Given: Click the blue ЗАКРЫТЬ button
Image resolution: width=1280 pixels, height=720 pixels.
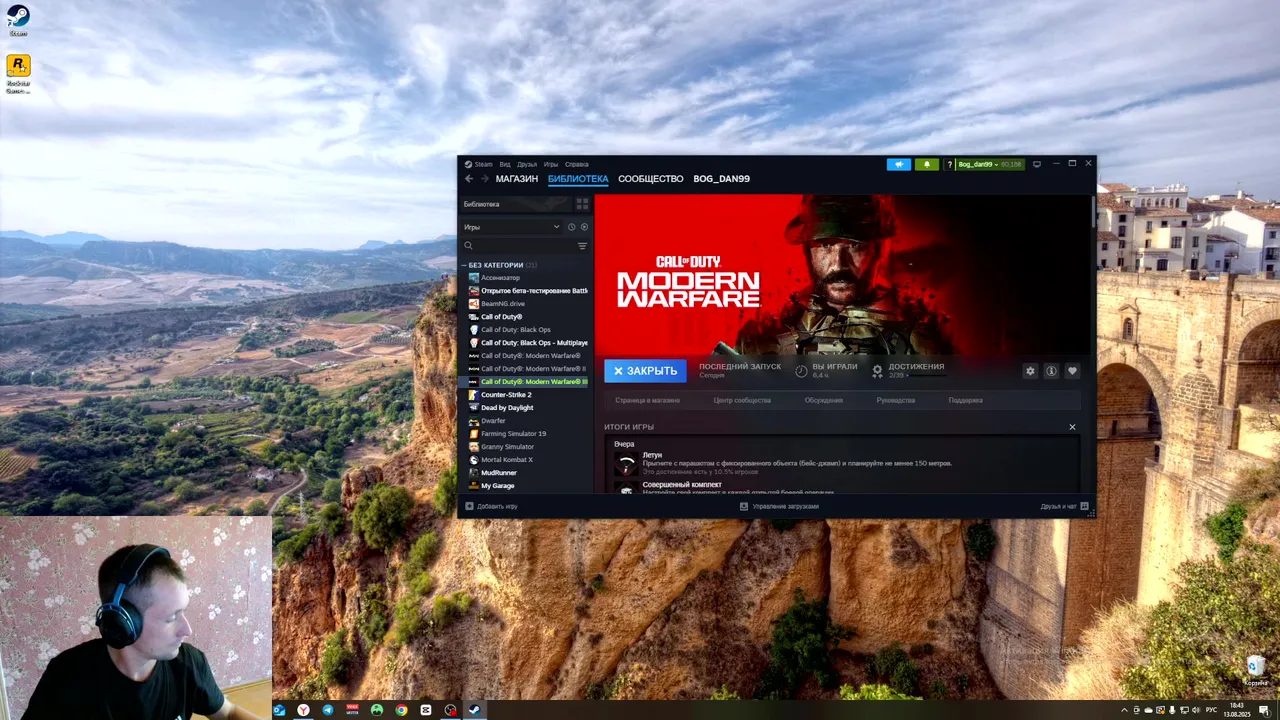Looking at the screenshot, I should (645, 371).
